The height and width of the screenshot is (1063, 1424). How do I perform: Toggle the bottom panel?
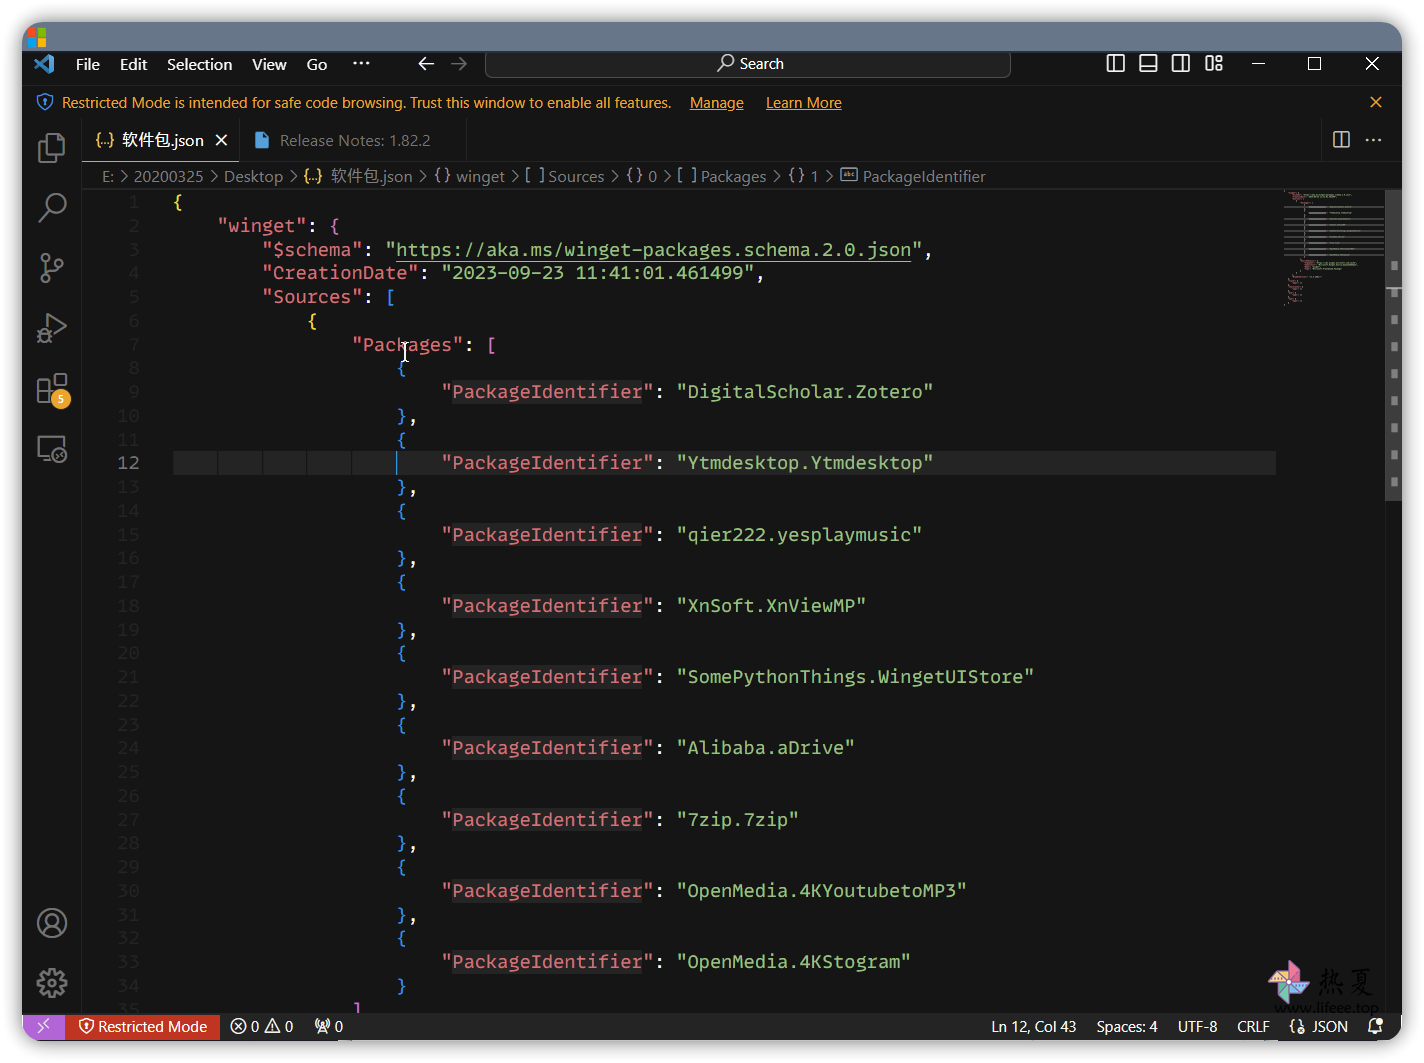click(x=1149, y=63)
